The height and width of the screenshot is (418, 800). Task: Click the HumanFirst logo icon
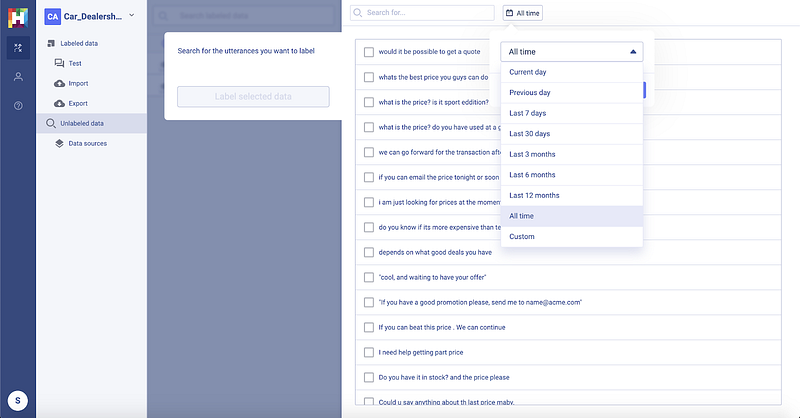[18, 17]
